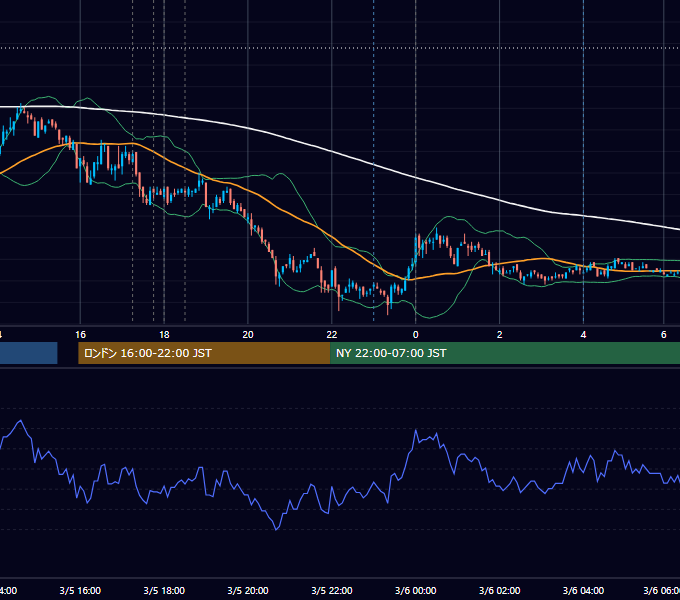The height and width of the screenshot is (600, 680).
Task: Click the '3/5 18:00' date label
Action: pos(164,590)
